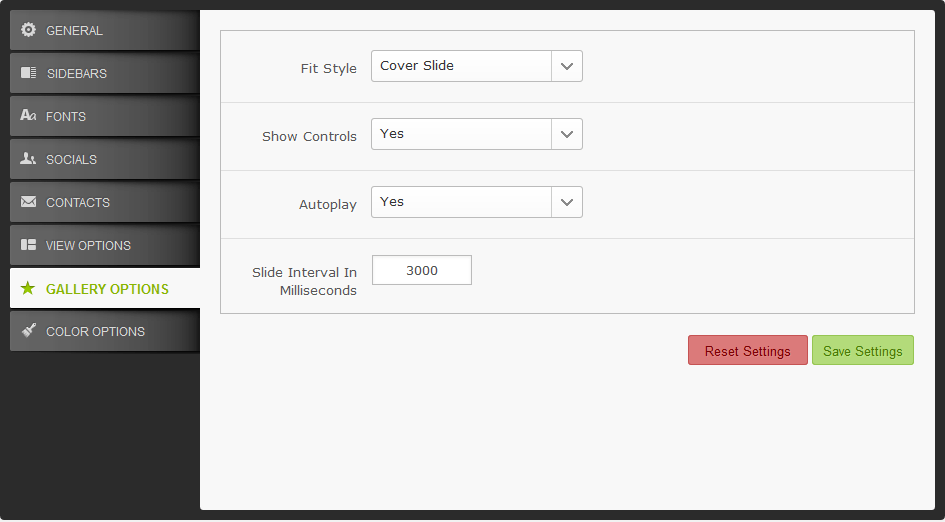Click the View Options layout icon

(x=28, y=245)
